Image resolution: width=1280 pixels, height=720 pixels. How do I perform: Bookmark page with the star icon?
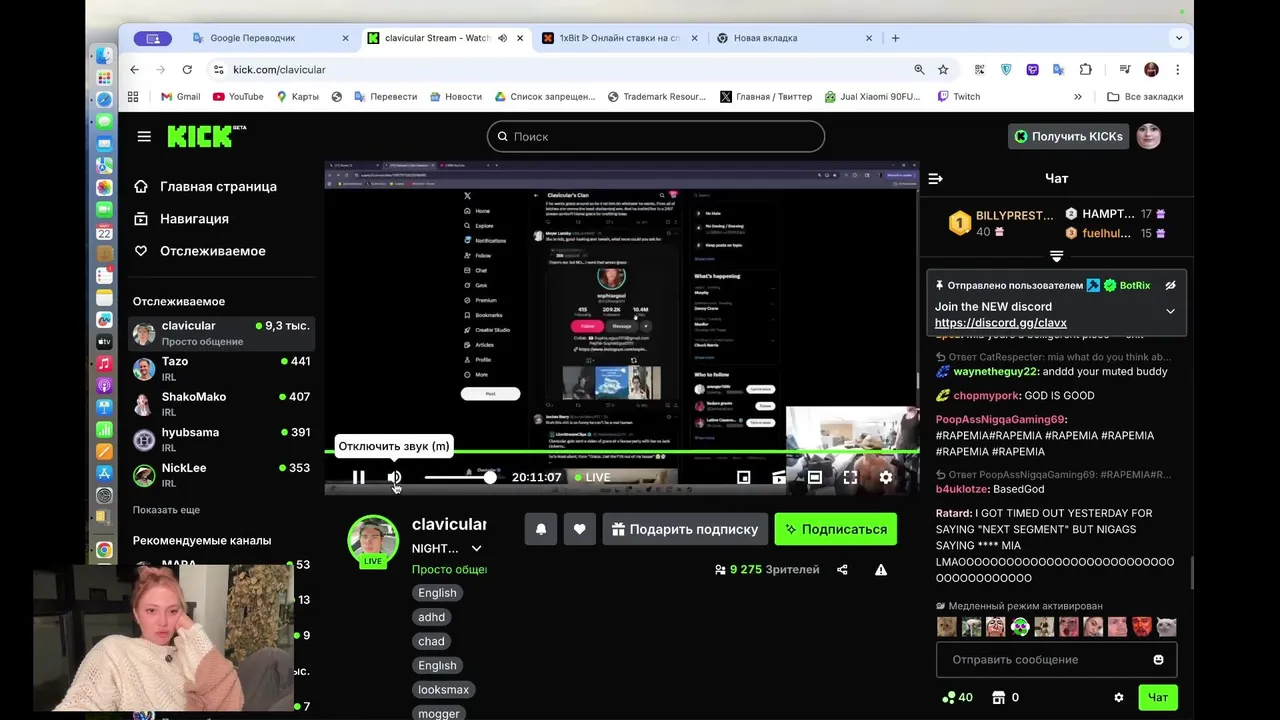[942, 69]
